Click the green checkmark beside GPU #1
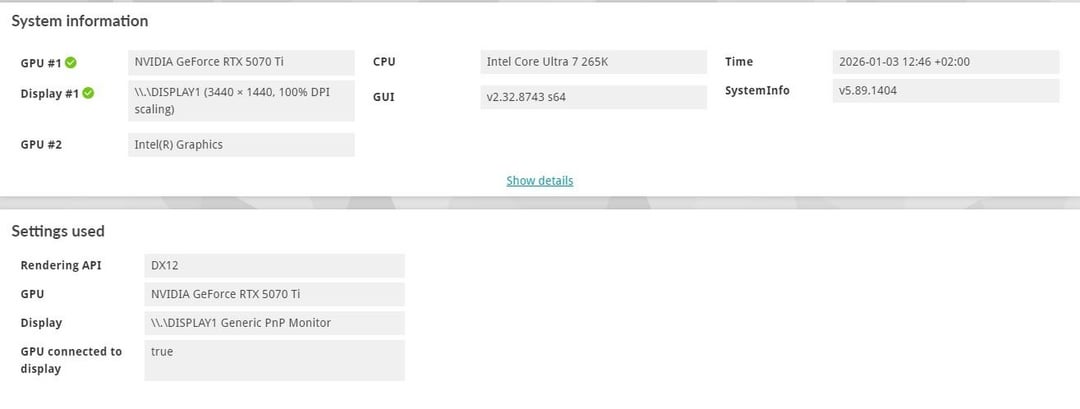1080x409 pixels. click(x=71, y=63)
